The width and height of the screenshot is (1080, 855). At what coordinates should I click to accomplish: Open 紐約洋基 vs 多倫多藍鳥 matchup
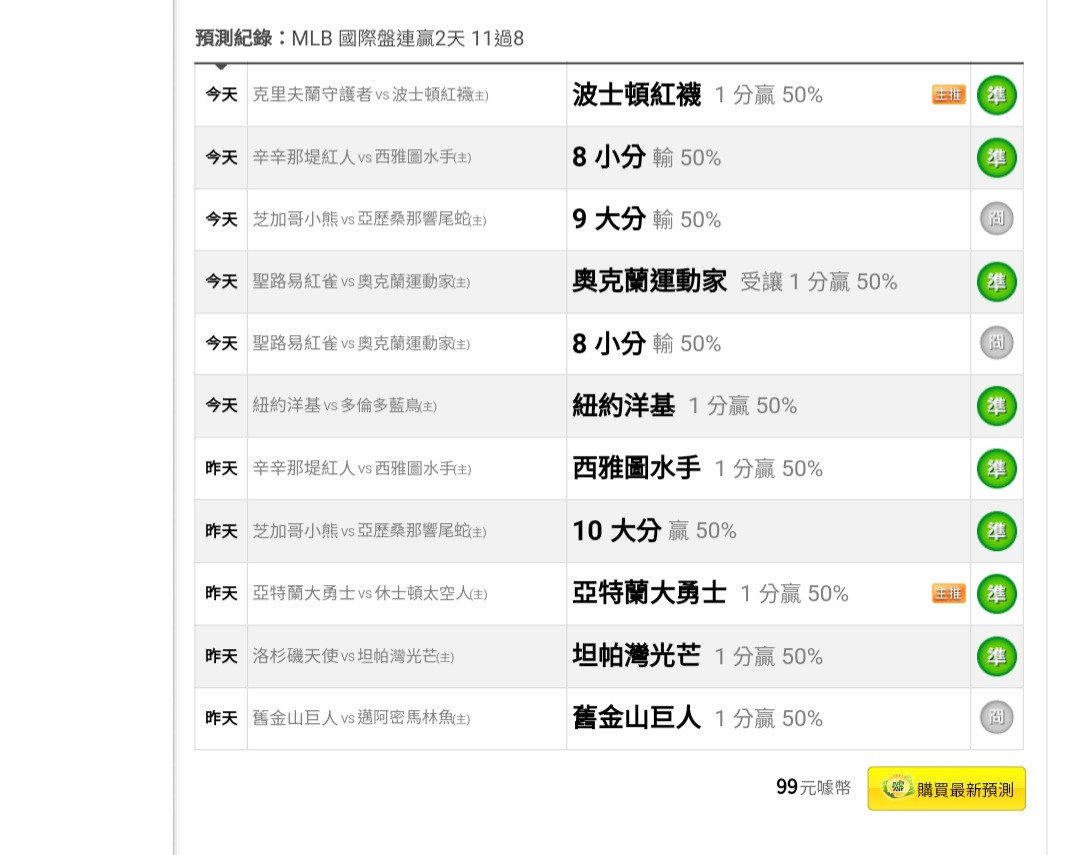pos(344,406)
